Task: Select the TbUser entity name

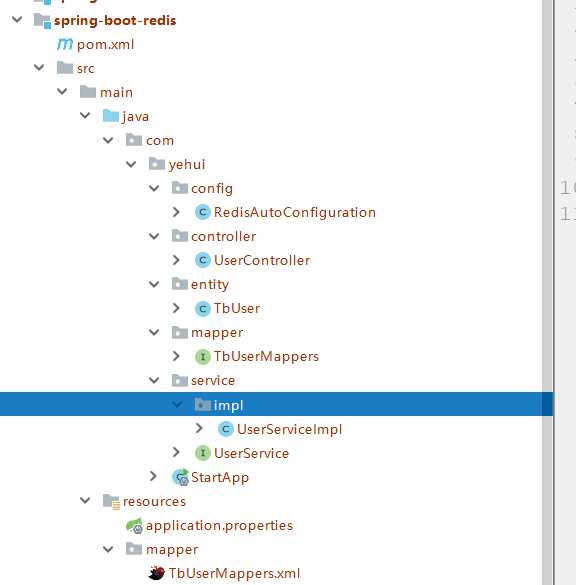Action: (237, 308)
